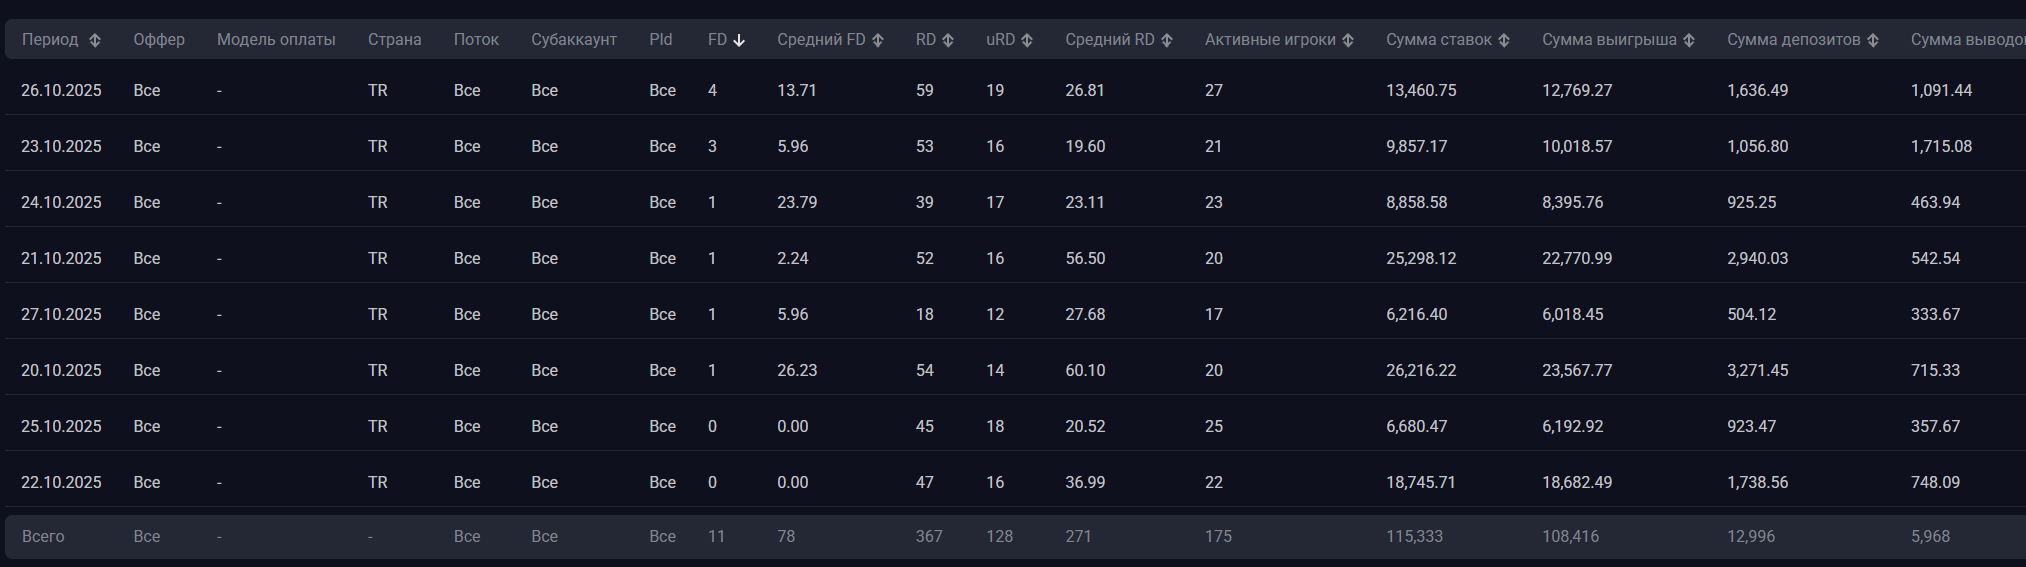Click the Поток column header
2026x567 pixels.
pyautogui.click(x=476, y=40)
